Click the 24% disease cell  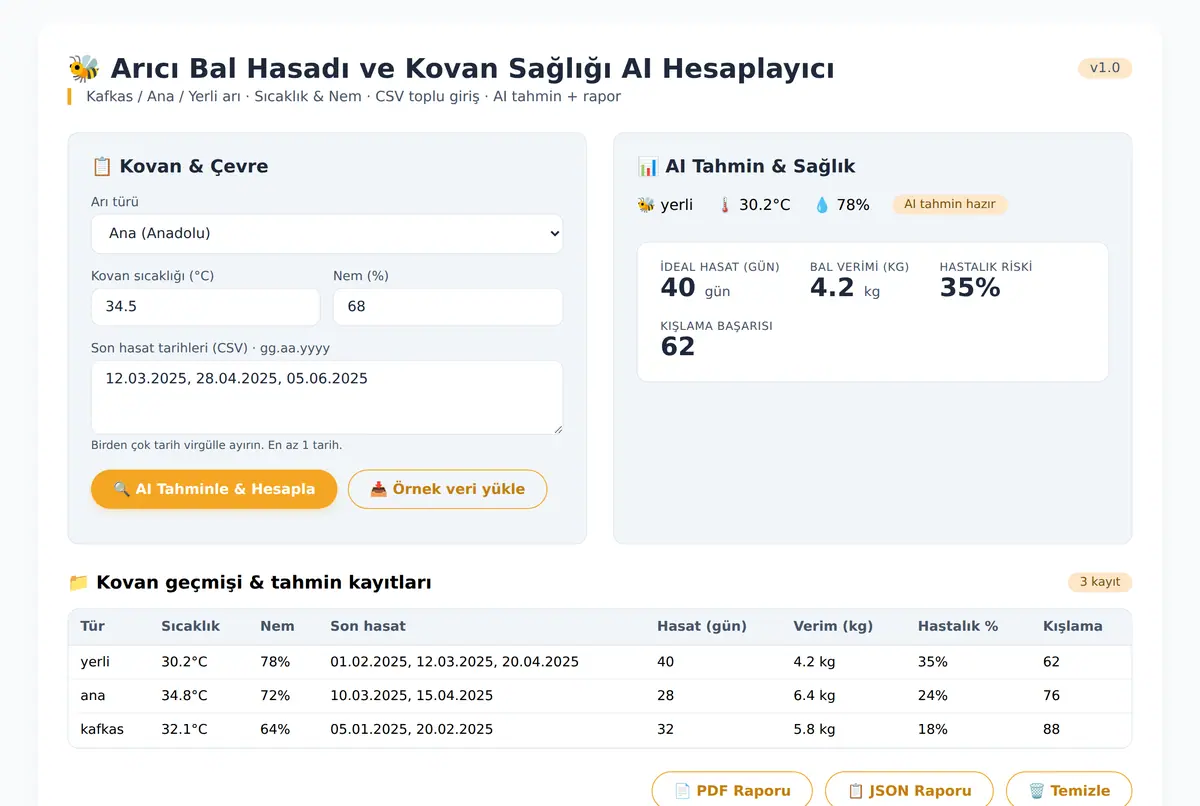pos(933,696)
